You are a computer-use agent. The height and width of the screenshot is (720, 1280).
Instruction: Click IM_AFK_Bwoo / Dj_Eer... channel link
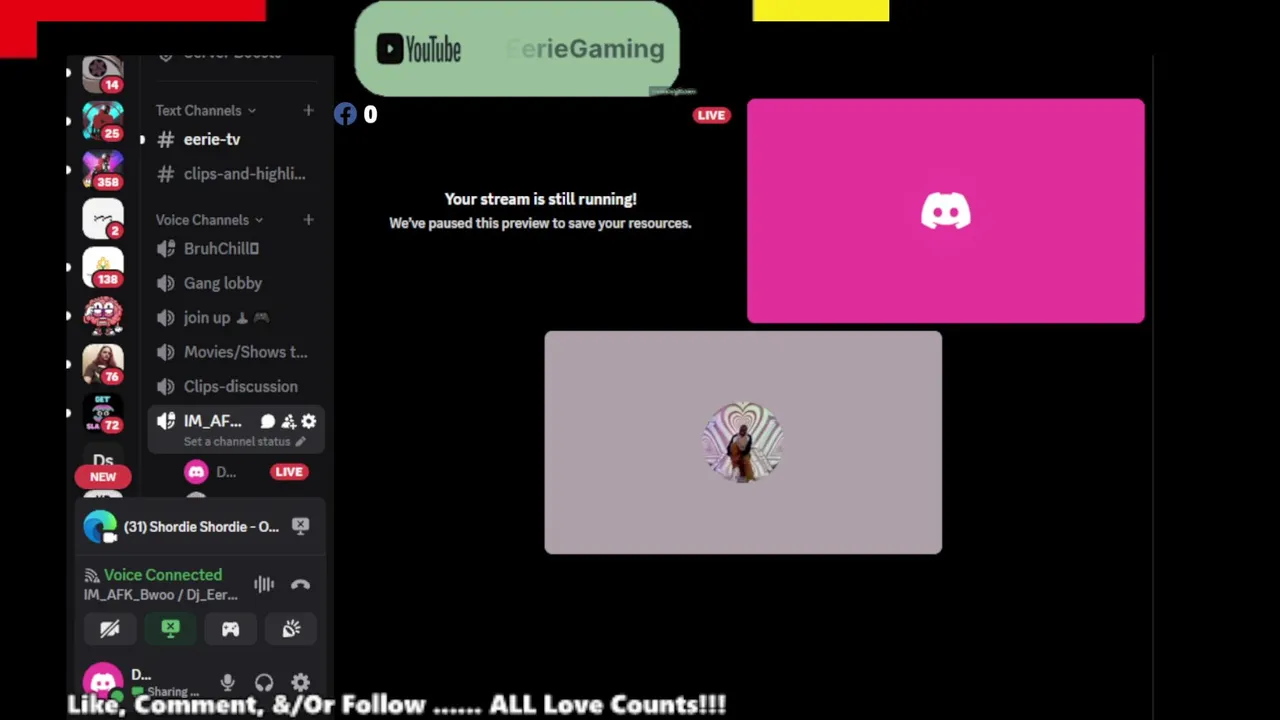tap(161, 595)
